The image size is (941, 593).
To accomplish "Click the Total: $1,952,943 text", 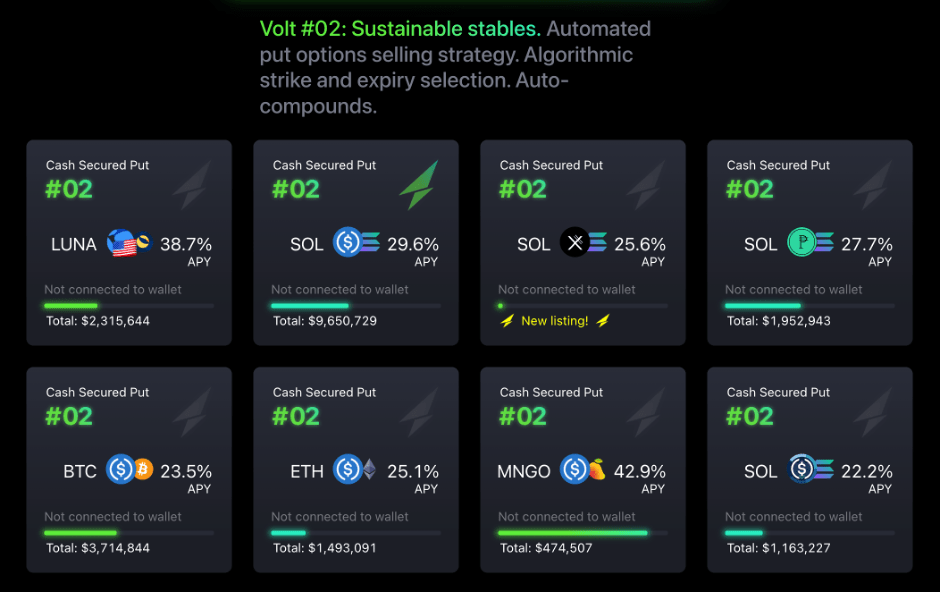I will coord(778,321).
